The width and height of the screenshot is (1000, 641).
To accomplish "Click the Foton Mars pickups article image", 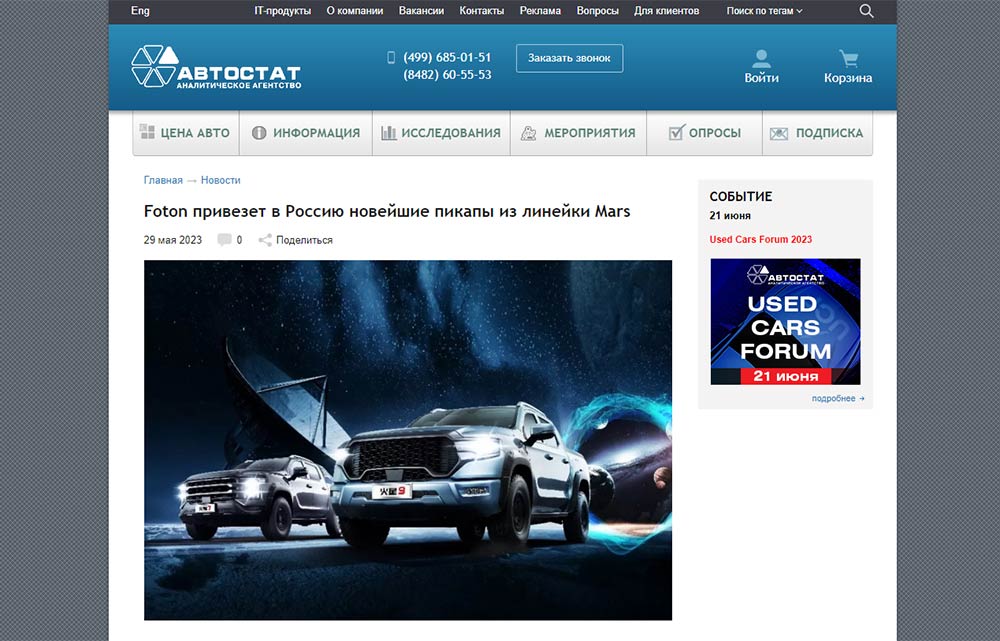I will click(408, 440).
